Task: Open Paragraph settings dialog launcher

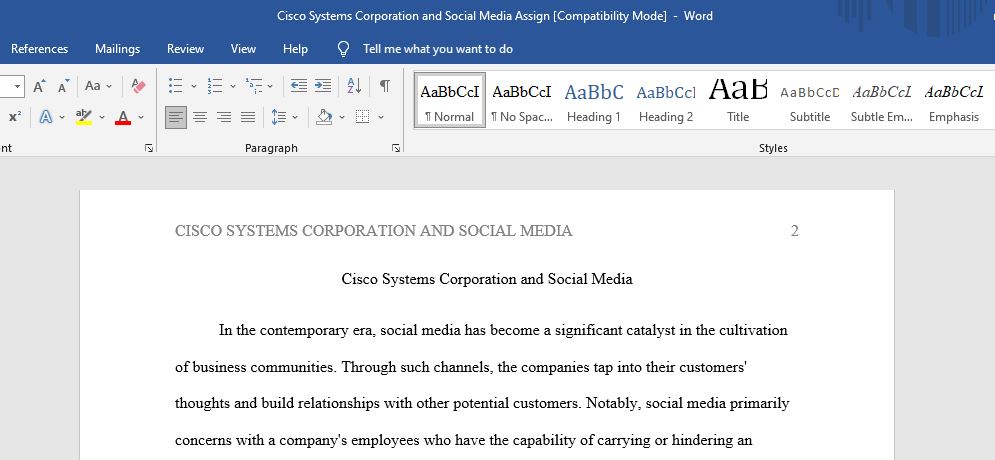Action: tap(396, 148)
